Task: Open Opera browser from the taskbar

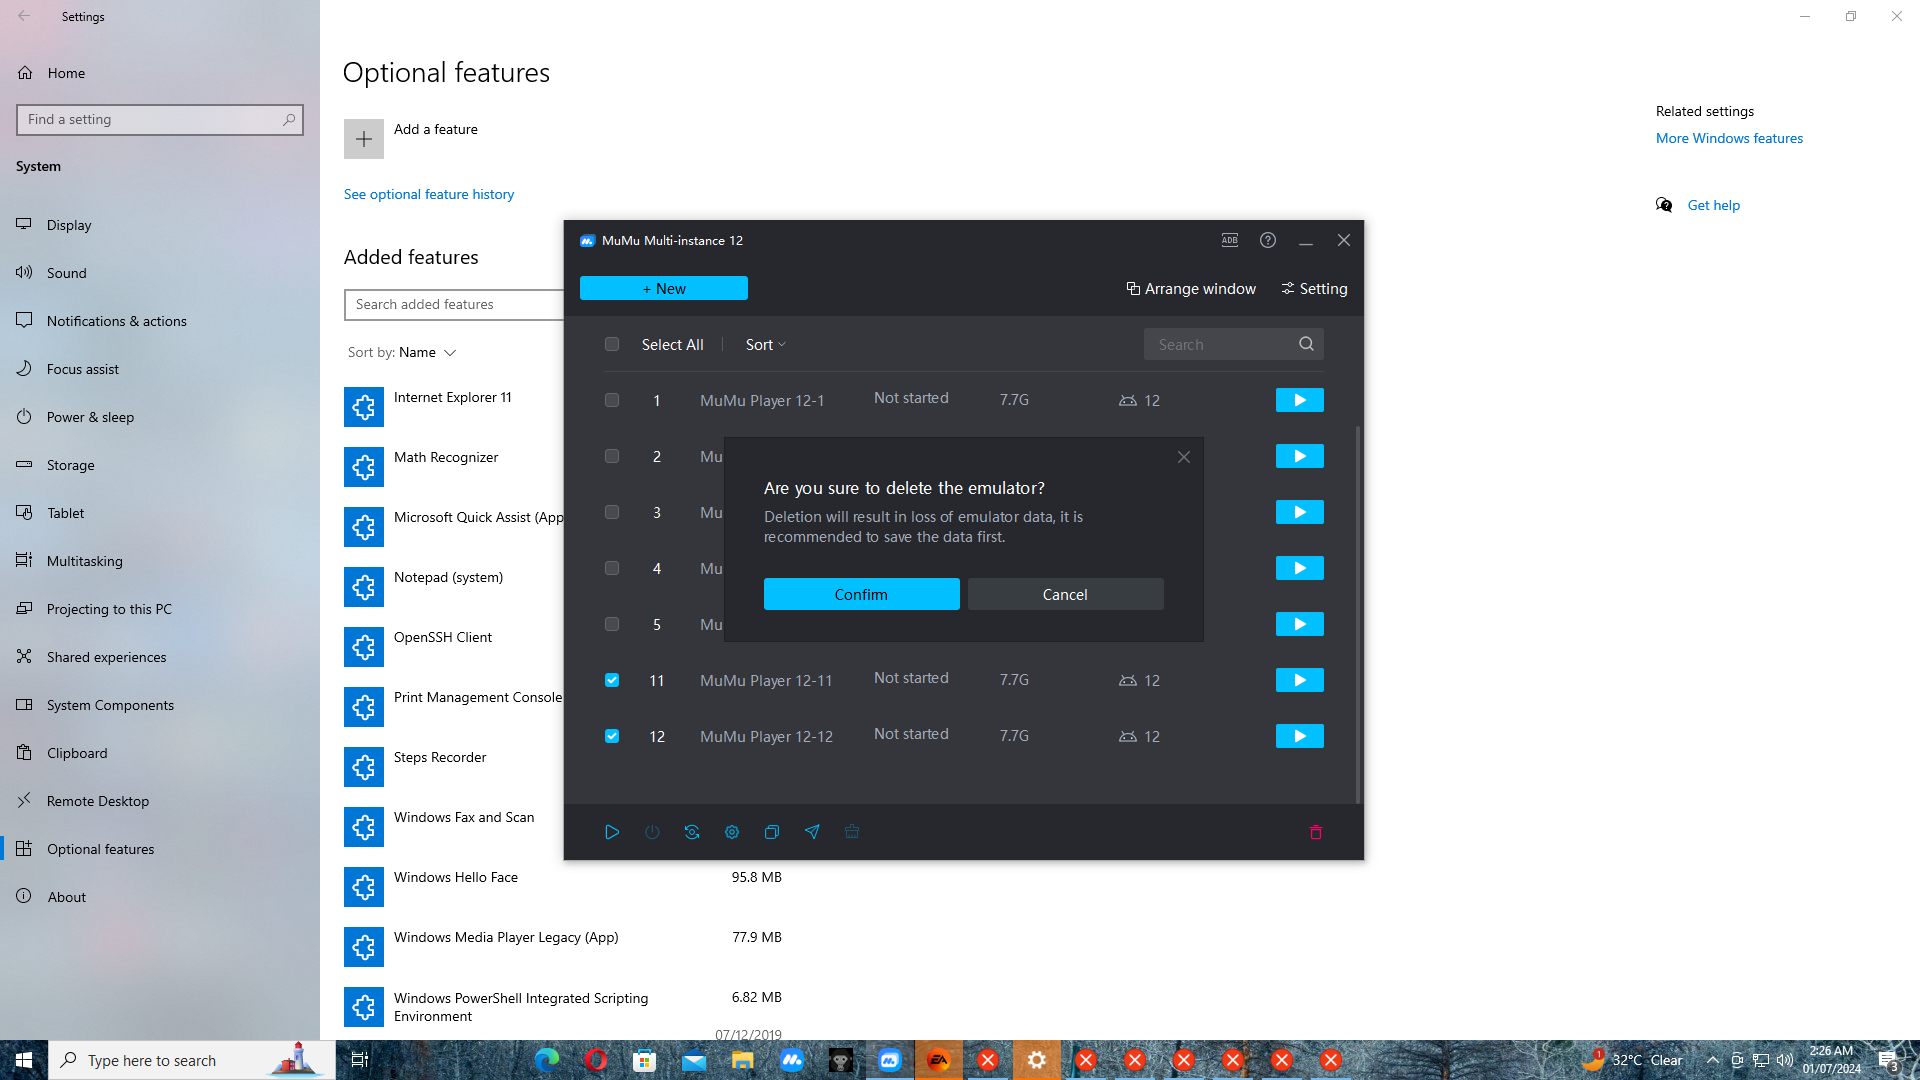Action: tap(596, 1060)
